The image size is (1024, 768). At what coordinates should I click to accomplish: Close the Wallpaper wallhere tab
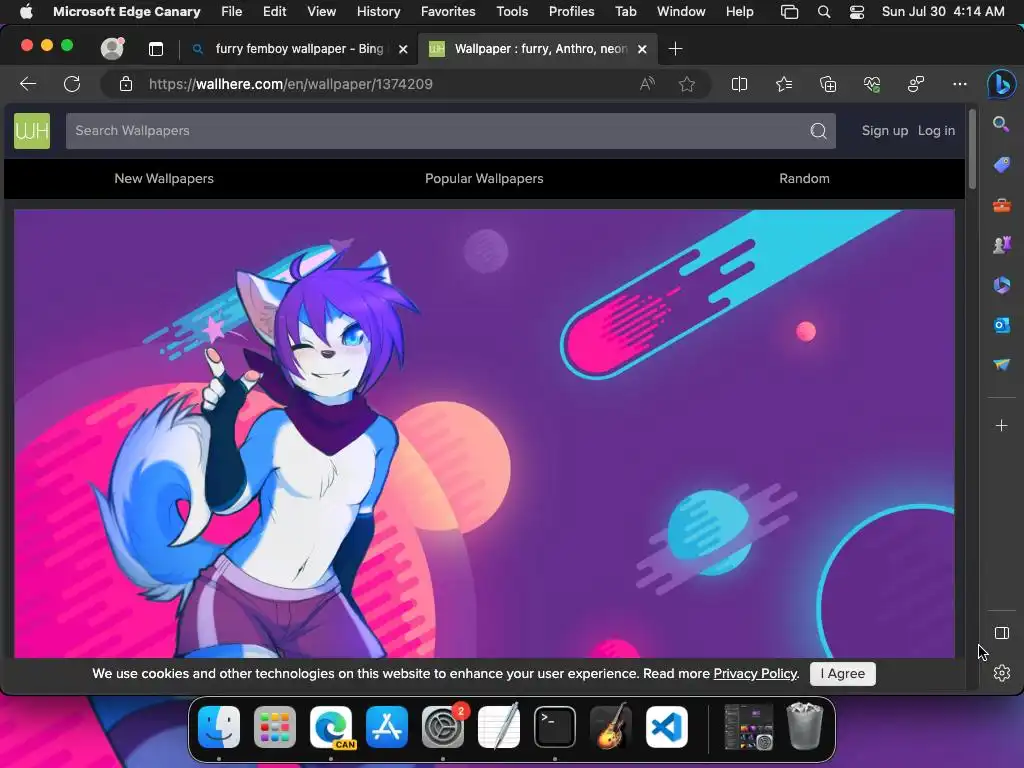pos(642,49)
